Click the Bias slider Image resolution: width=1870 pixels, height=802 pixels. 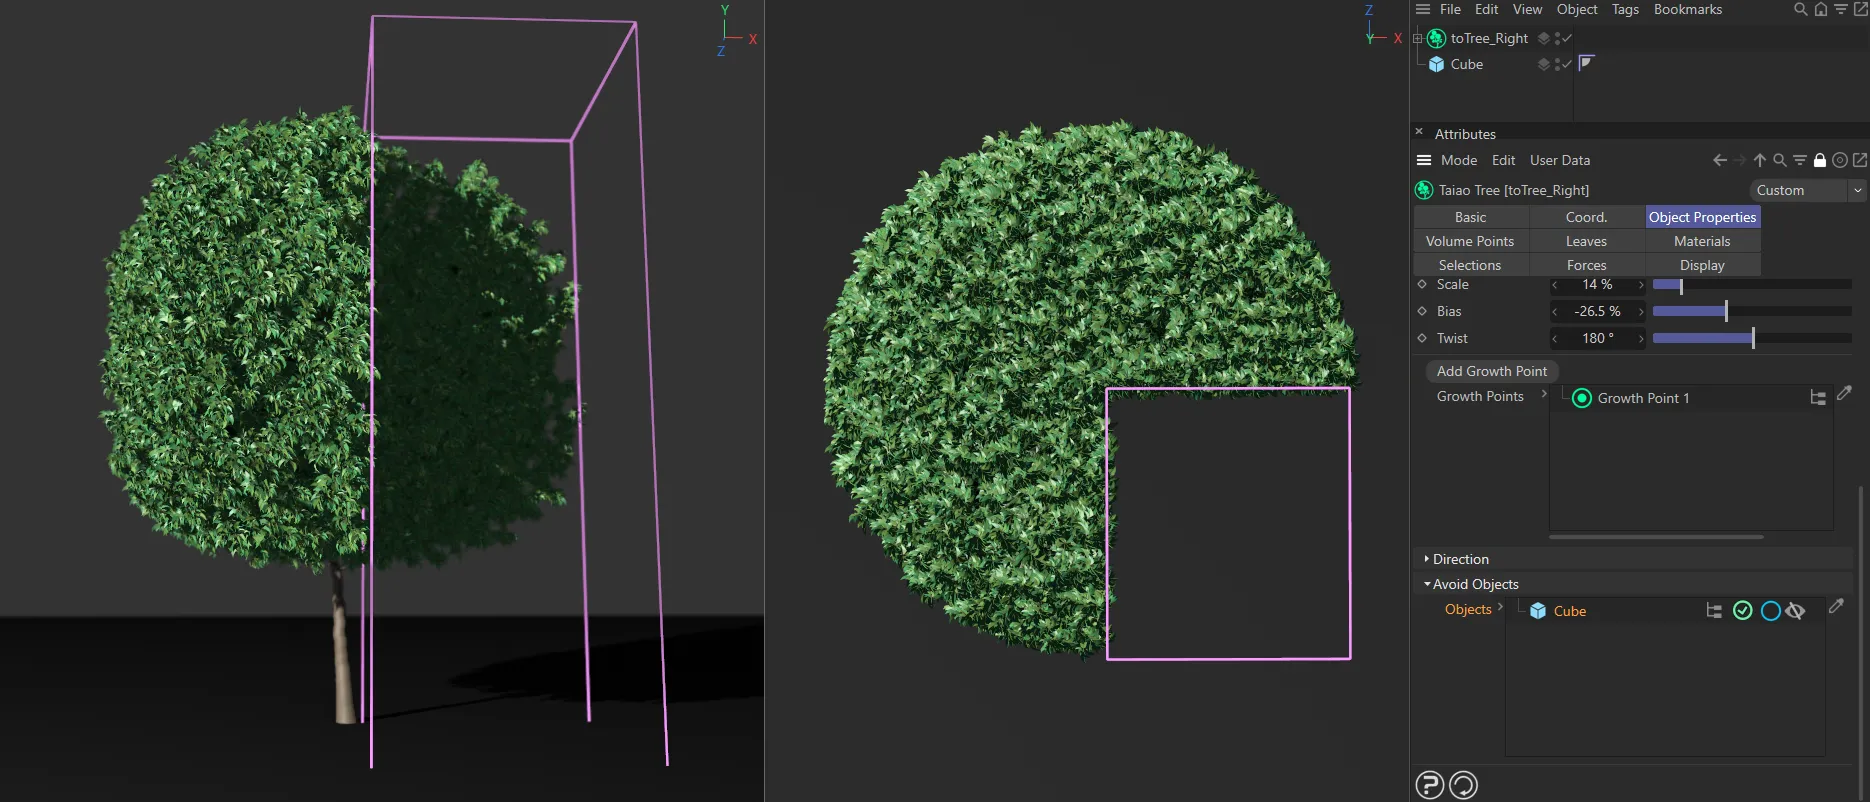coord(1751,312)
